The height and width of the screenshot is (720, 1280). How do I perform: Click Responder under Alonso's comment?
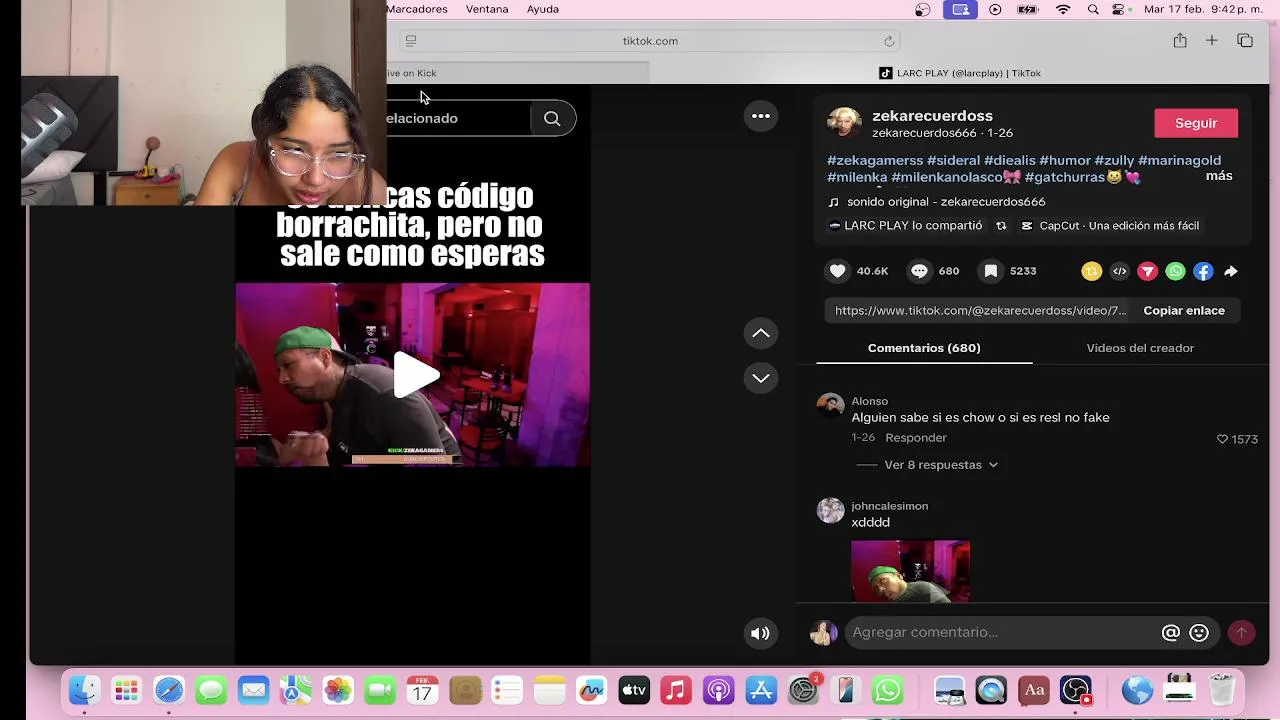pyautogui.click(x=916, y=438)
